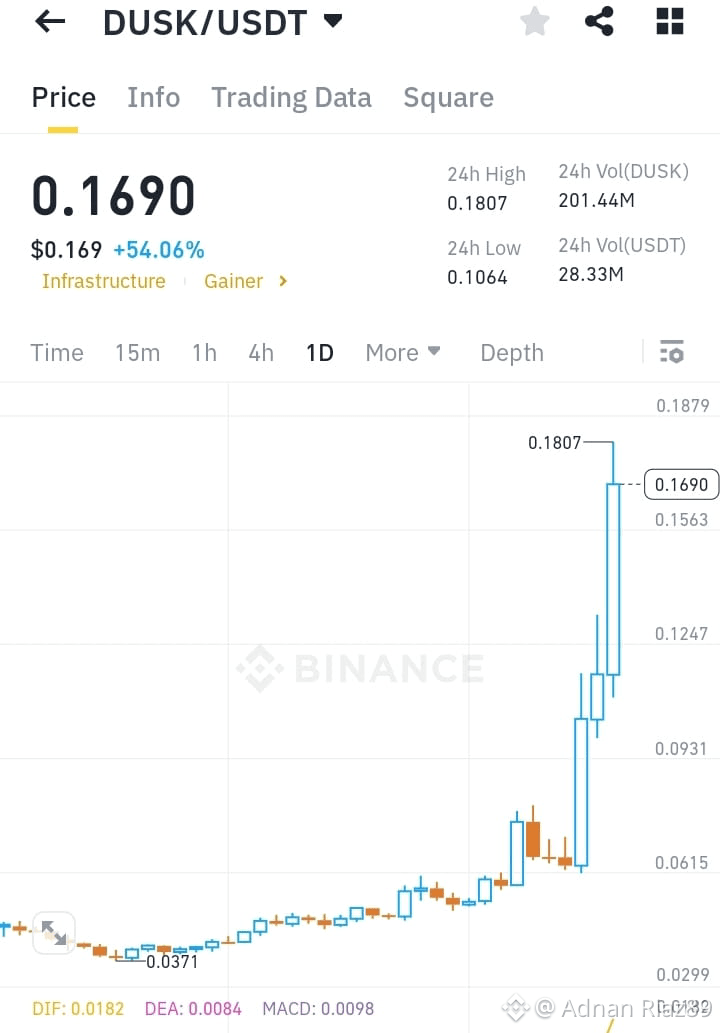This screenshot has height=1033, width=720.
Task: Select the 15m chart interval
Action: point(138,352)
